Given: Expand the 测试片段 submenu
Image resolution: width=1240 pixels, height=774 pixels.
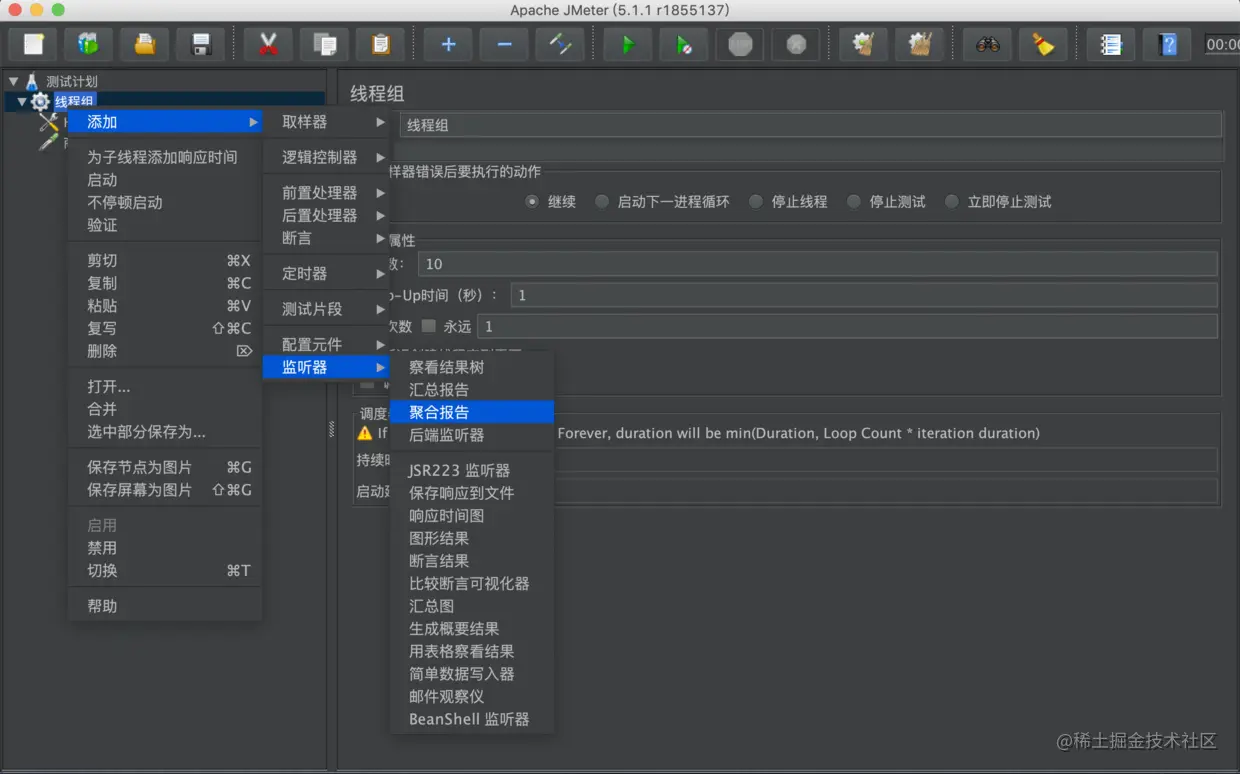Looking at the screenshot, I should [x=326, y=309].
